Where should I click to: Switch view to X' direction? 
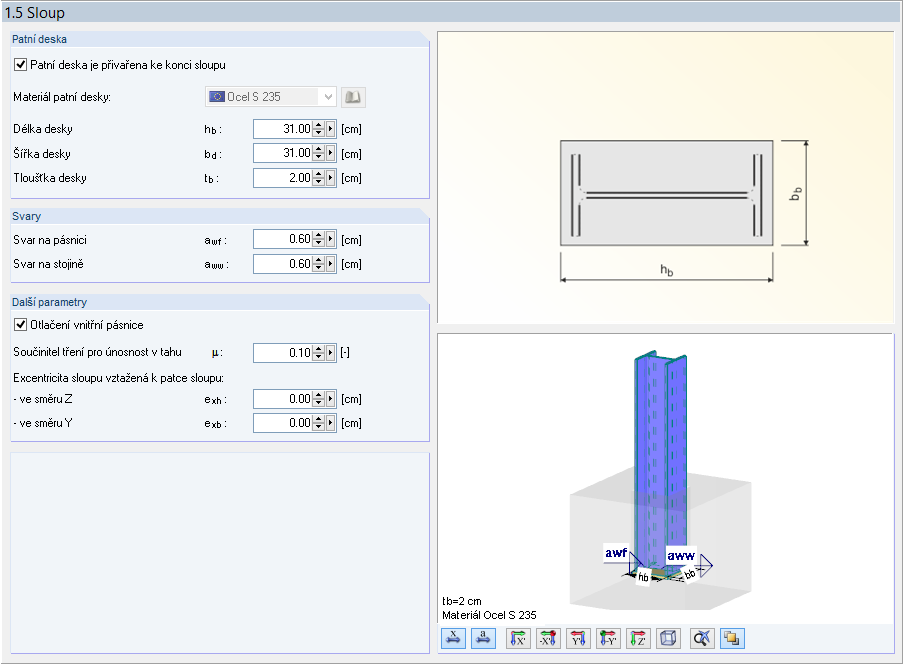point(518,638)
